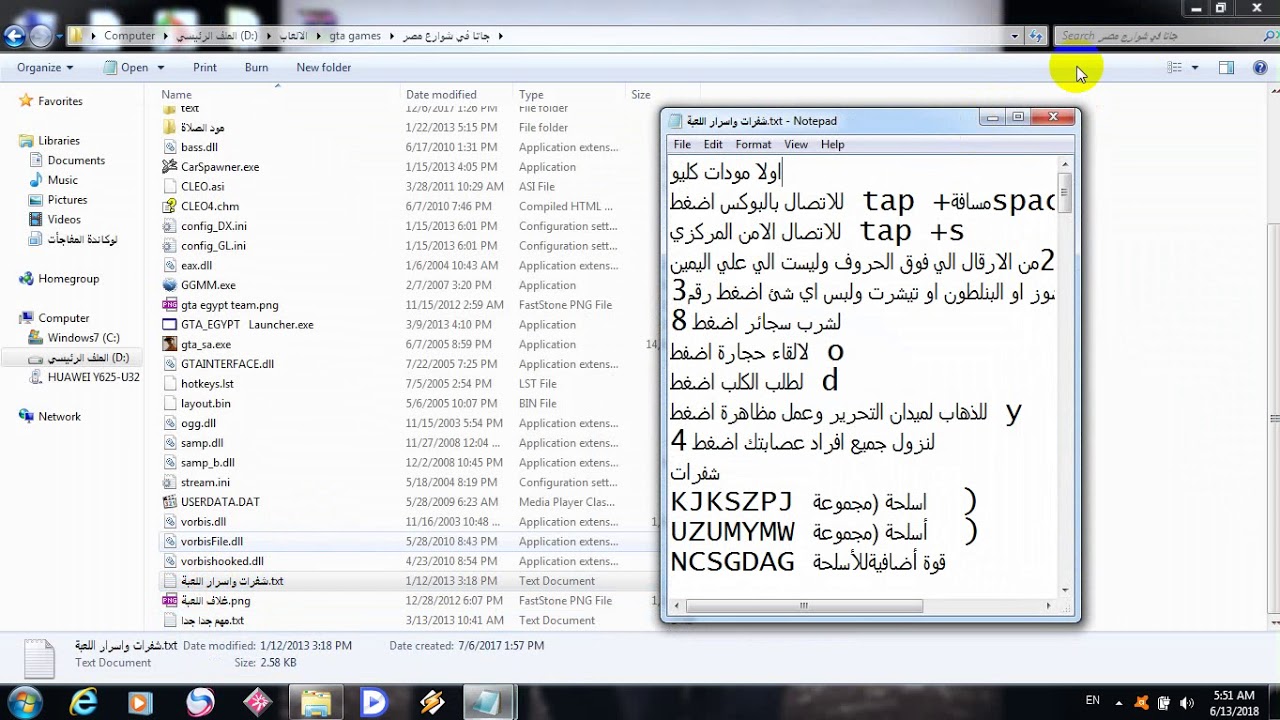
Task: Expand the gta games breadcrumb arrow
Action: (391, 36)
